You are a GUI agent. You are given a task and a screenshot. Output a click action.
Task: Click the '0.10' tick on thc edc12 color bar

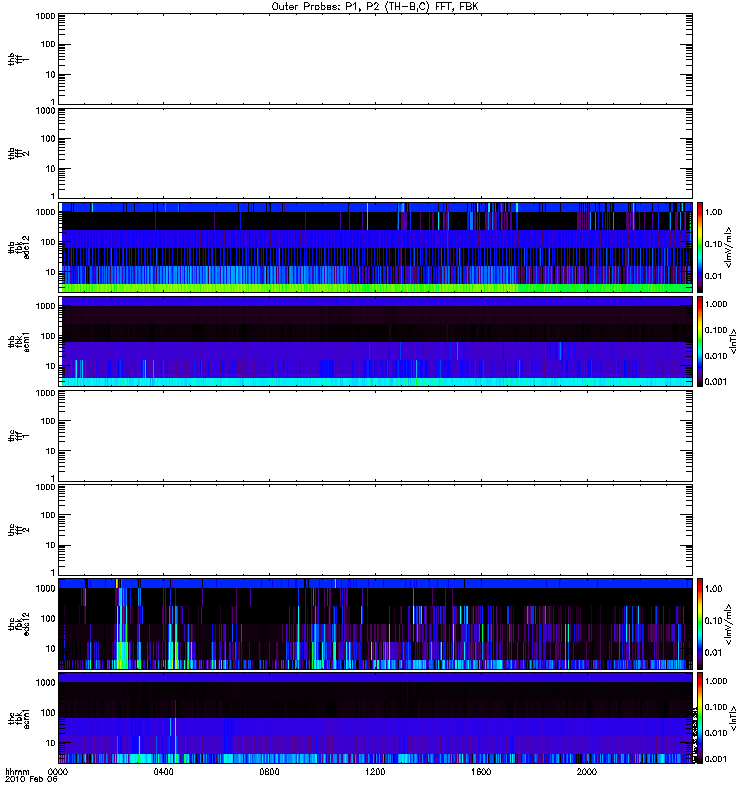pos(713,620)
